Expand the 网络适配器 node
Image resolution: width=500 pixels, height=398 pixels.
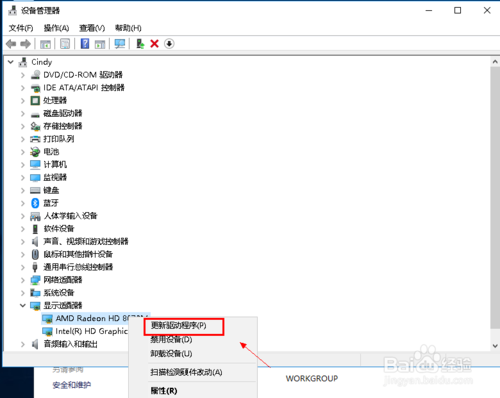pyautogui.click(x=23, y=280)
